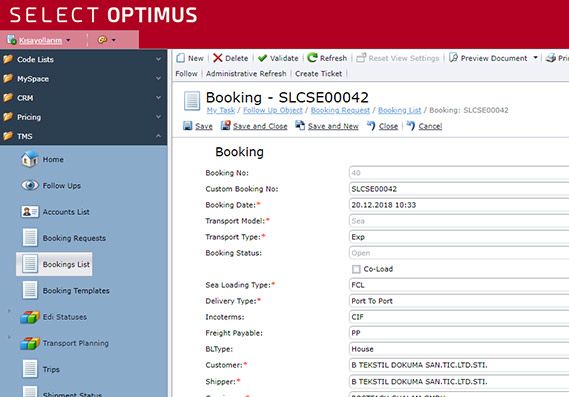Open Code Lists menu section
This screenshot has height=397, width=569.
(x=83, y=59)
